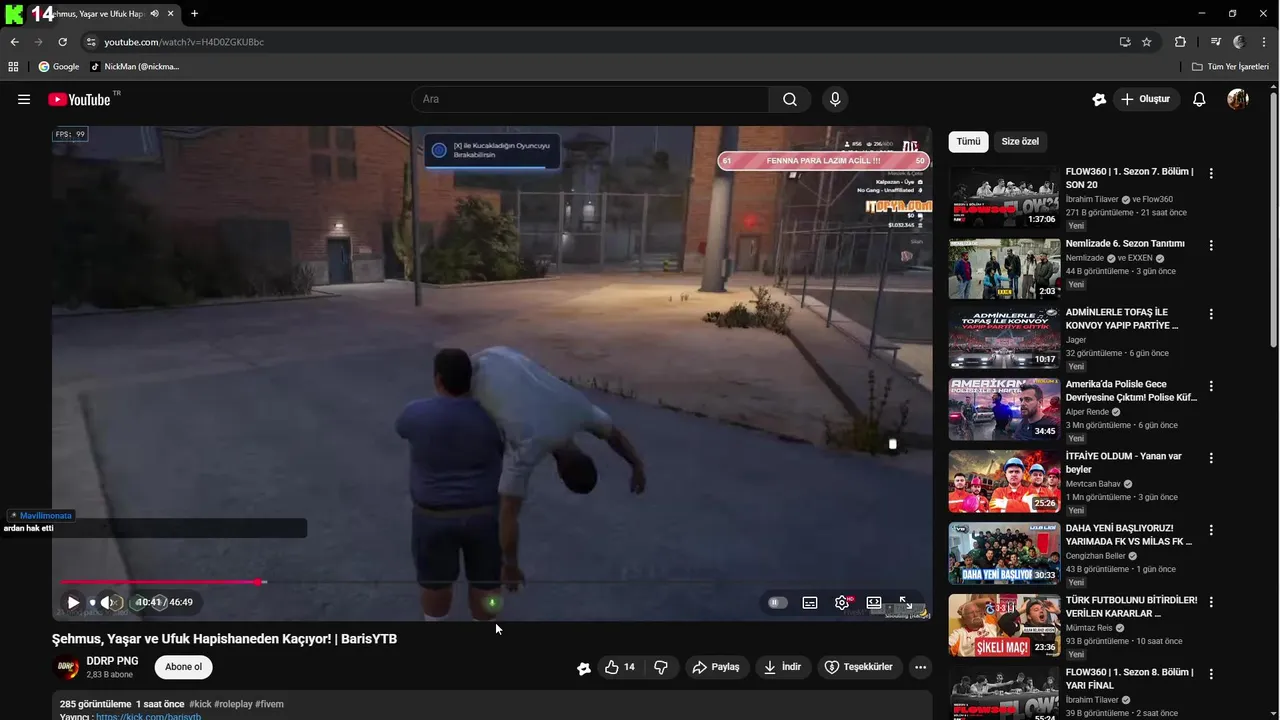Click the YouTube search input field

point(590,99)
